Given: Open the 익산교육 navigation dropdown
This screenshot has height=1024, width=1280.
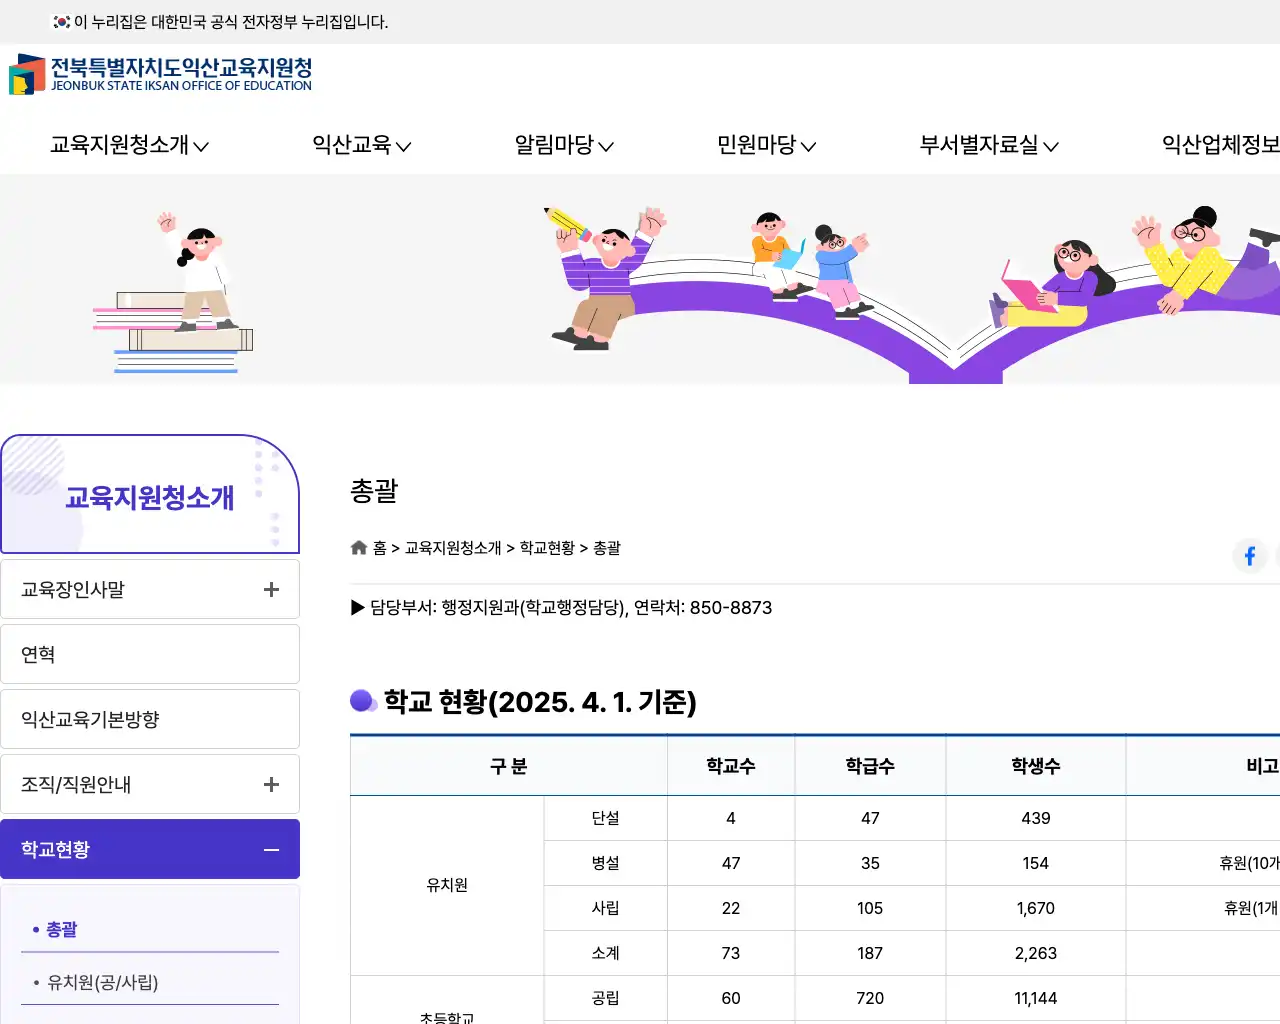Looking at the screenshot, I should click(355, 145).
